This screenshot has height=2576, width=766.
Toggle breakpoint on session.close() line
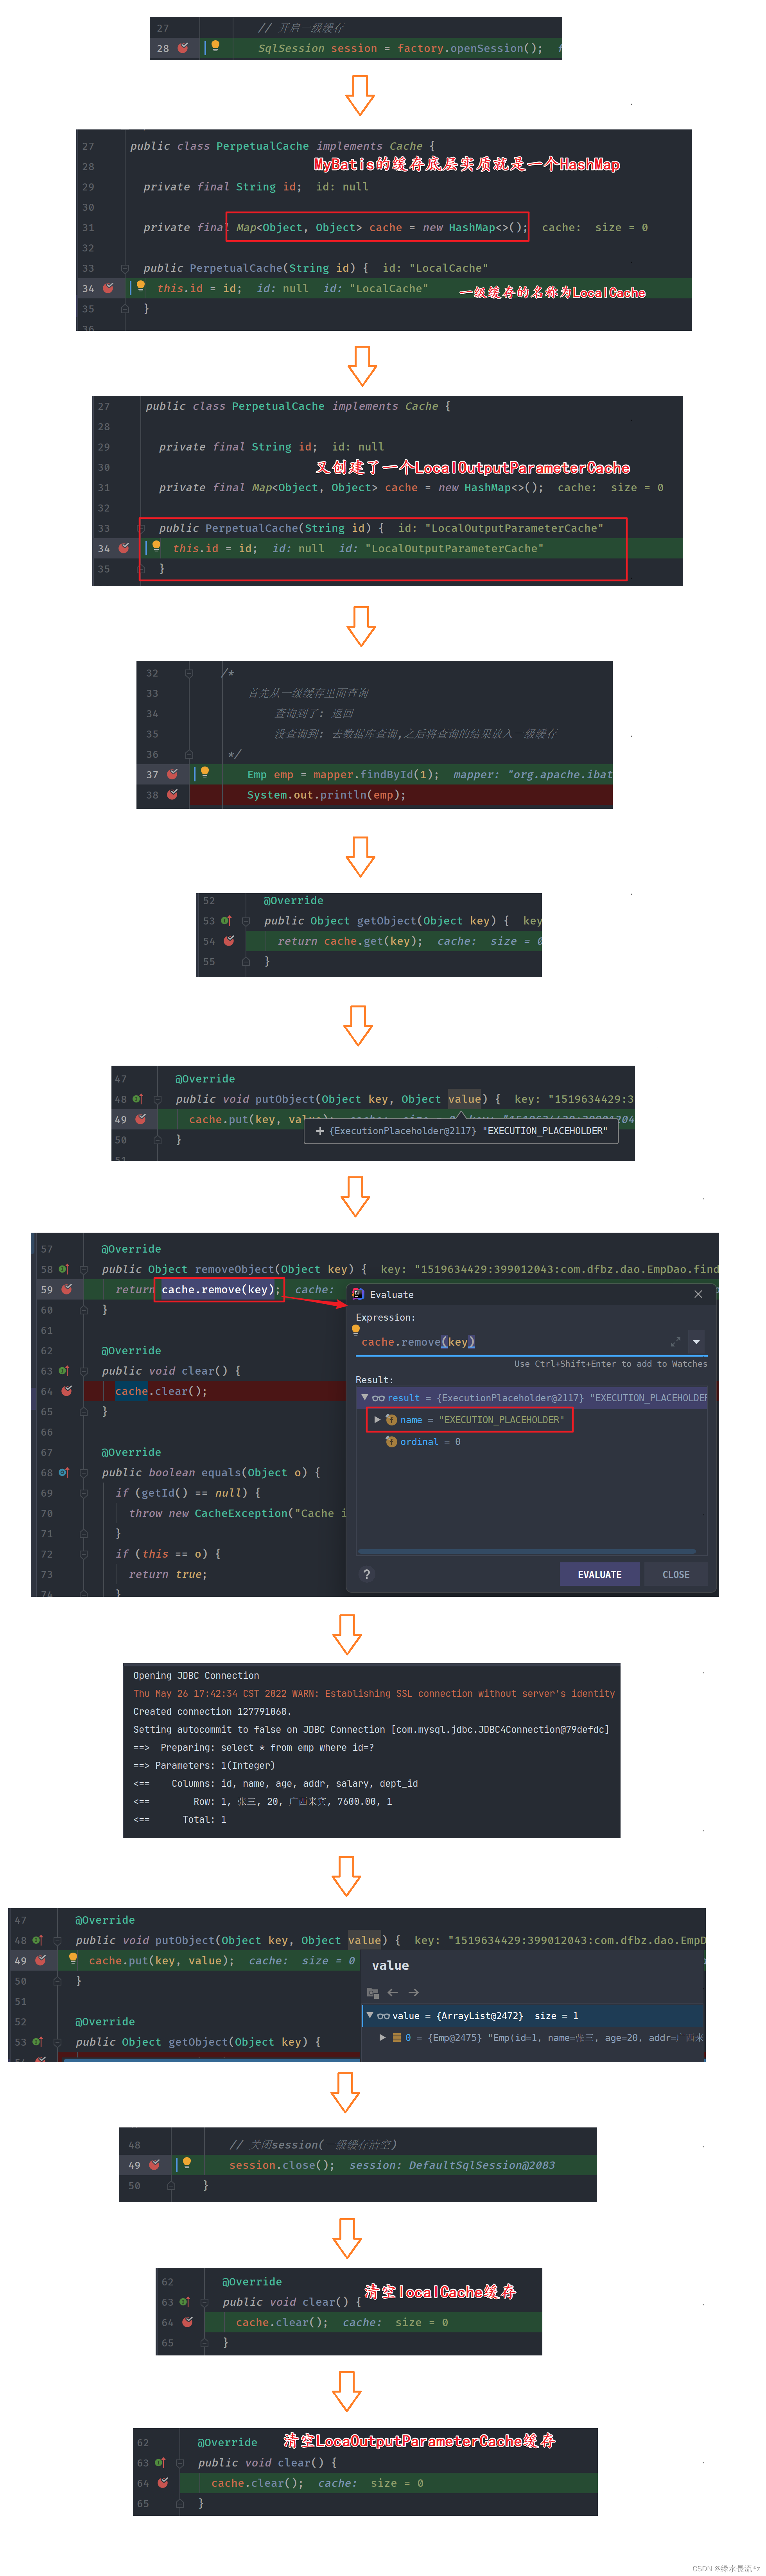tap(155, 2165)
